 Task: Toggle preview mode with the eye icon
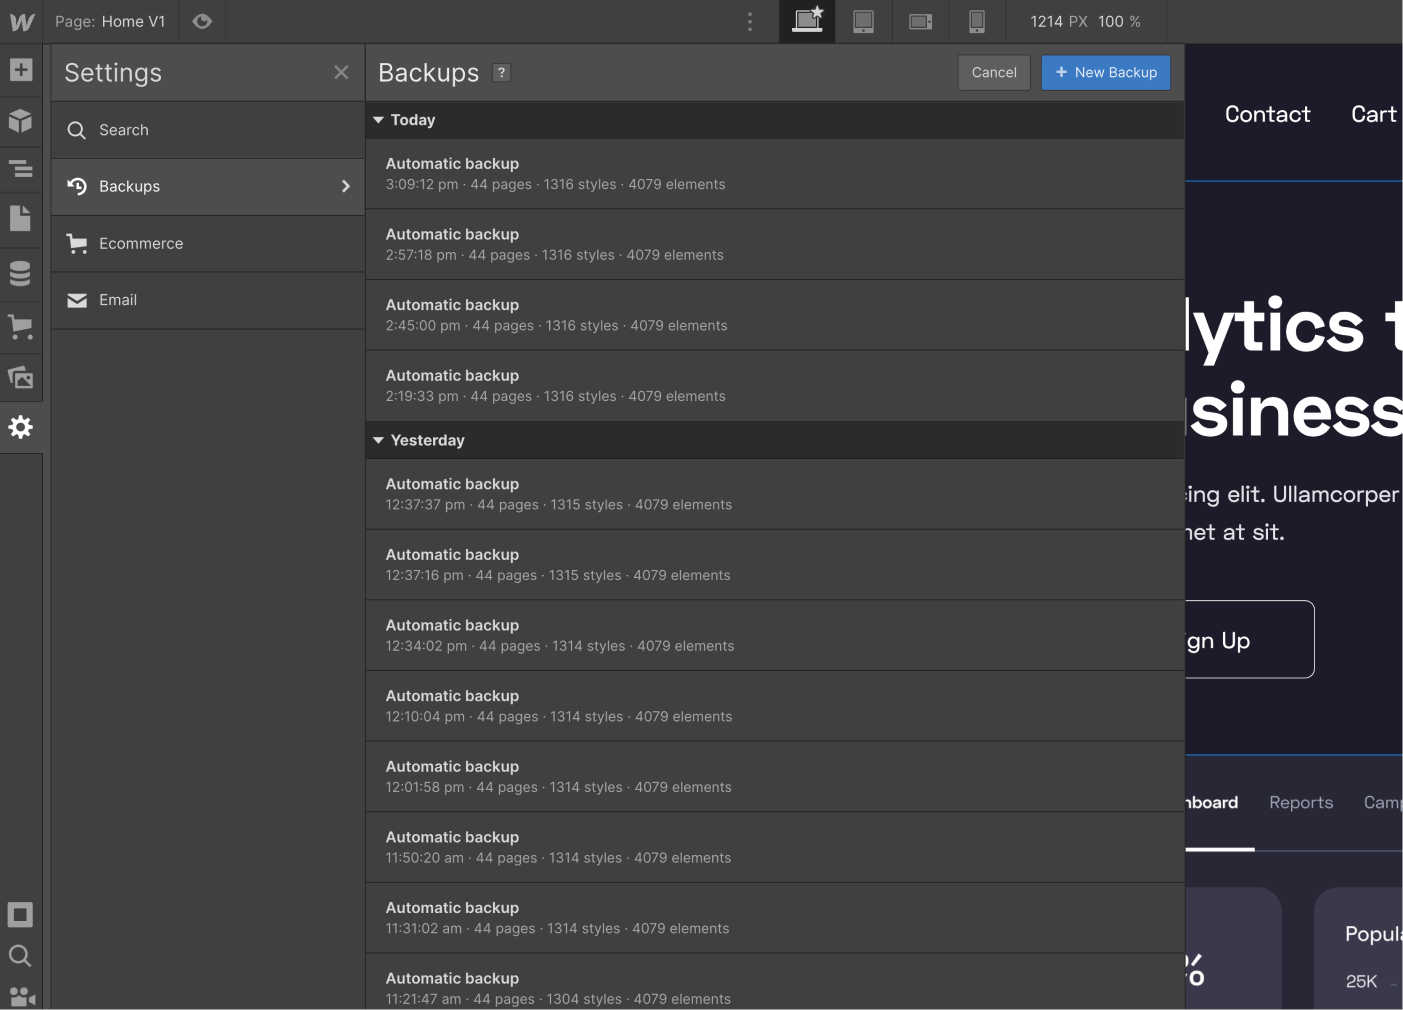point(202,21)
